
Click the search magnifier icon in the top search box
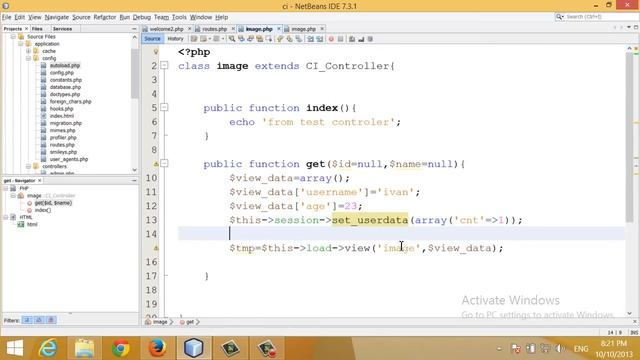tap(559, 17)
